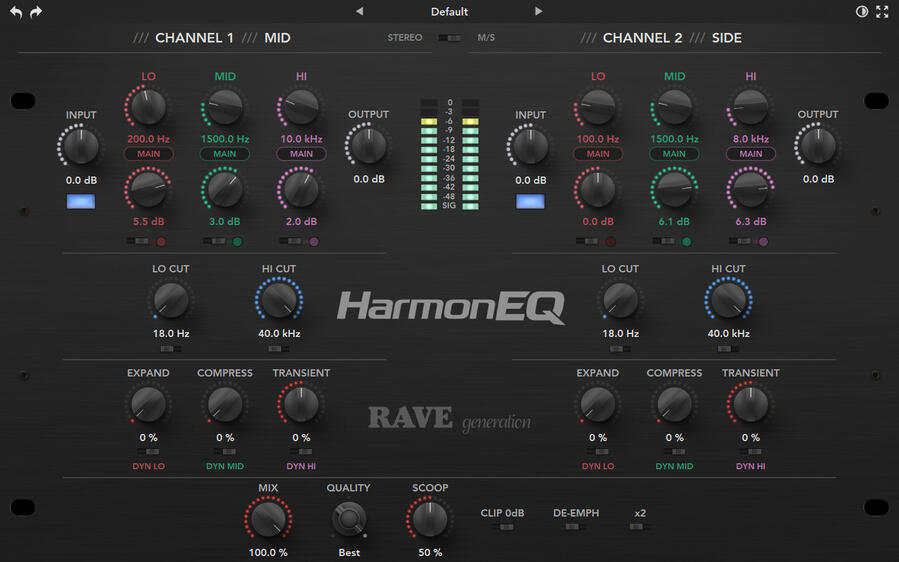Toggle the STEREO to M/S switch
The height and width of the screenshot is (562, 899).
pos(450,38)
